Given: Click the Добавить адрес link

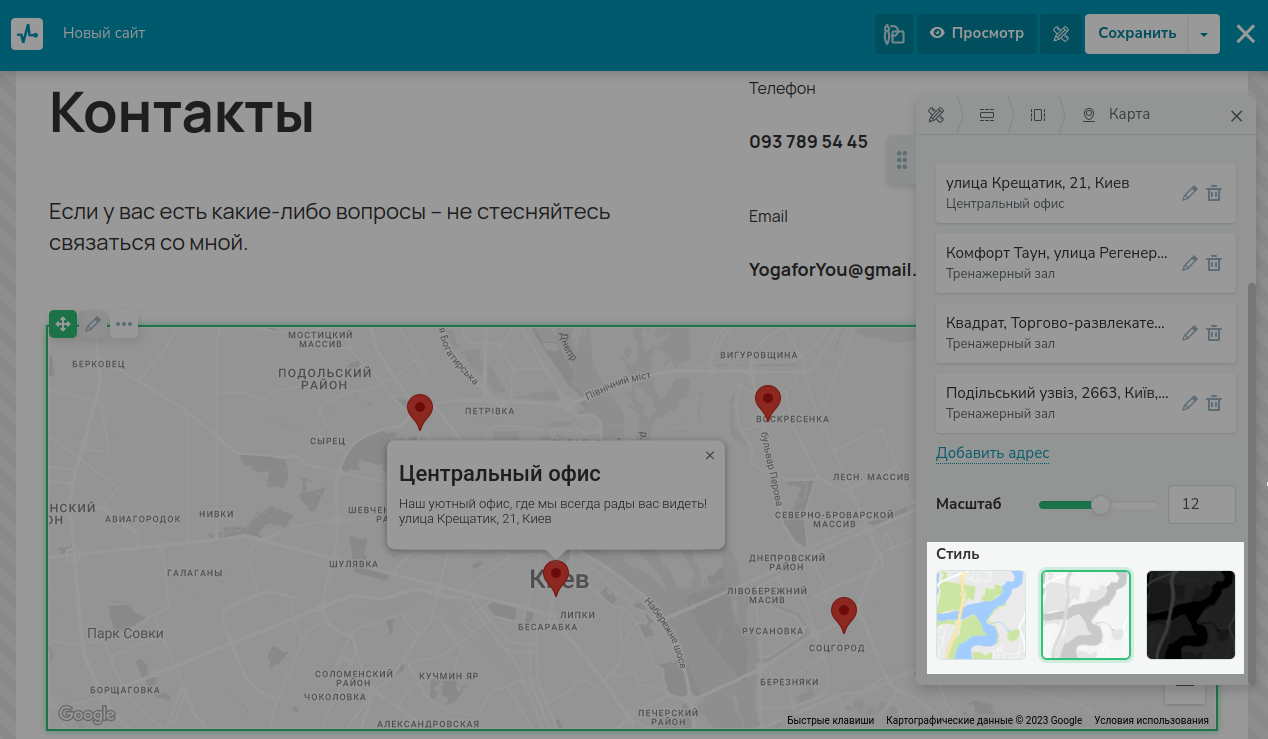Looking at the screenshot, I should click(x=992, y=453).
